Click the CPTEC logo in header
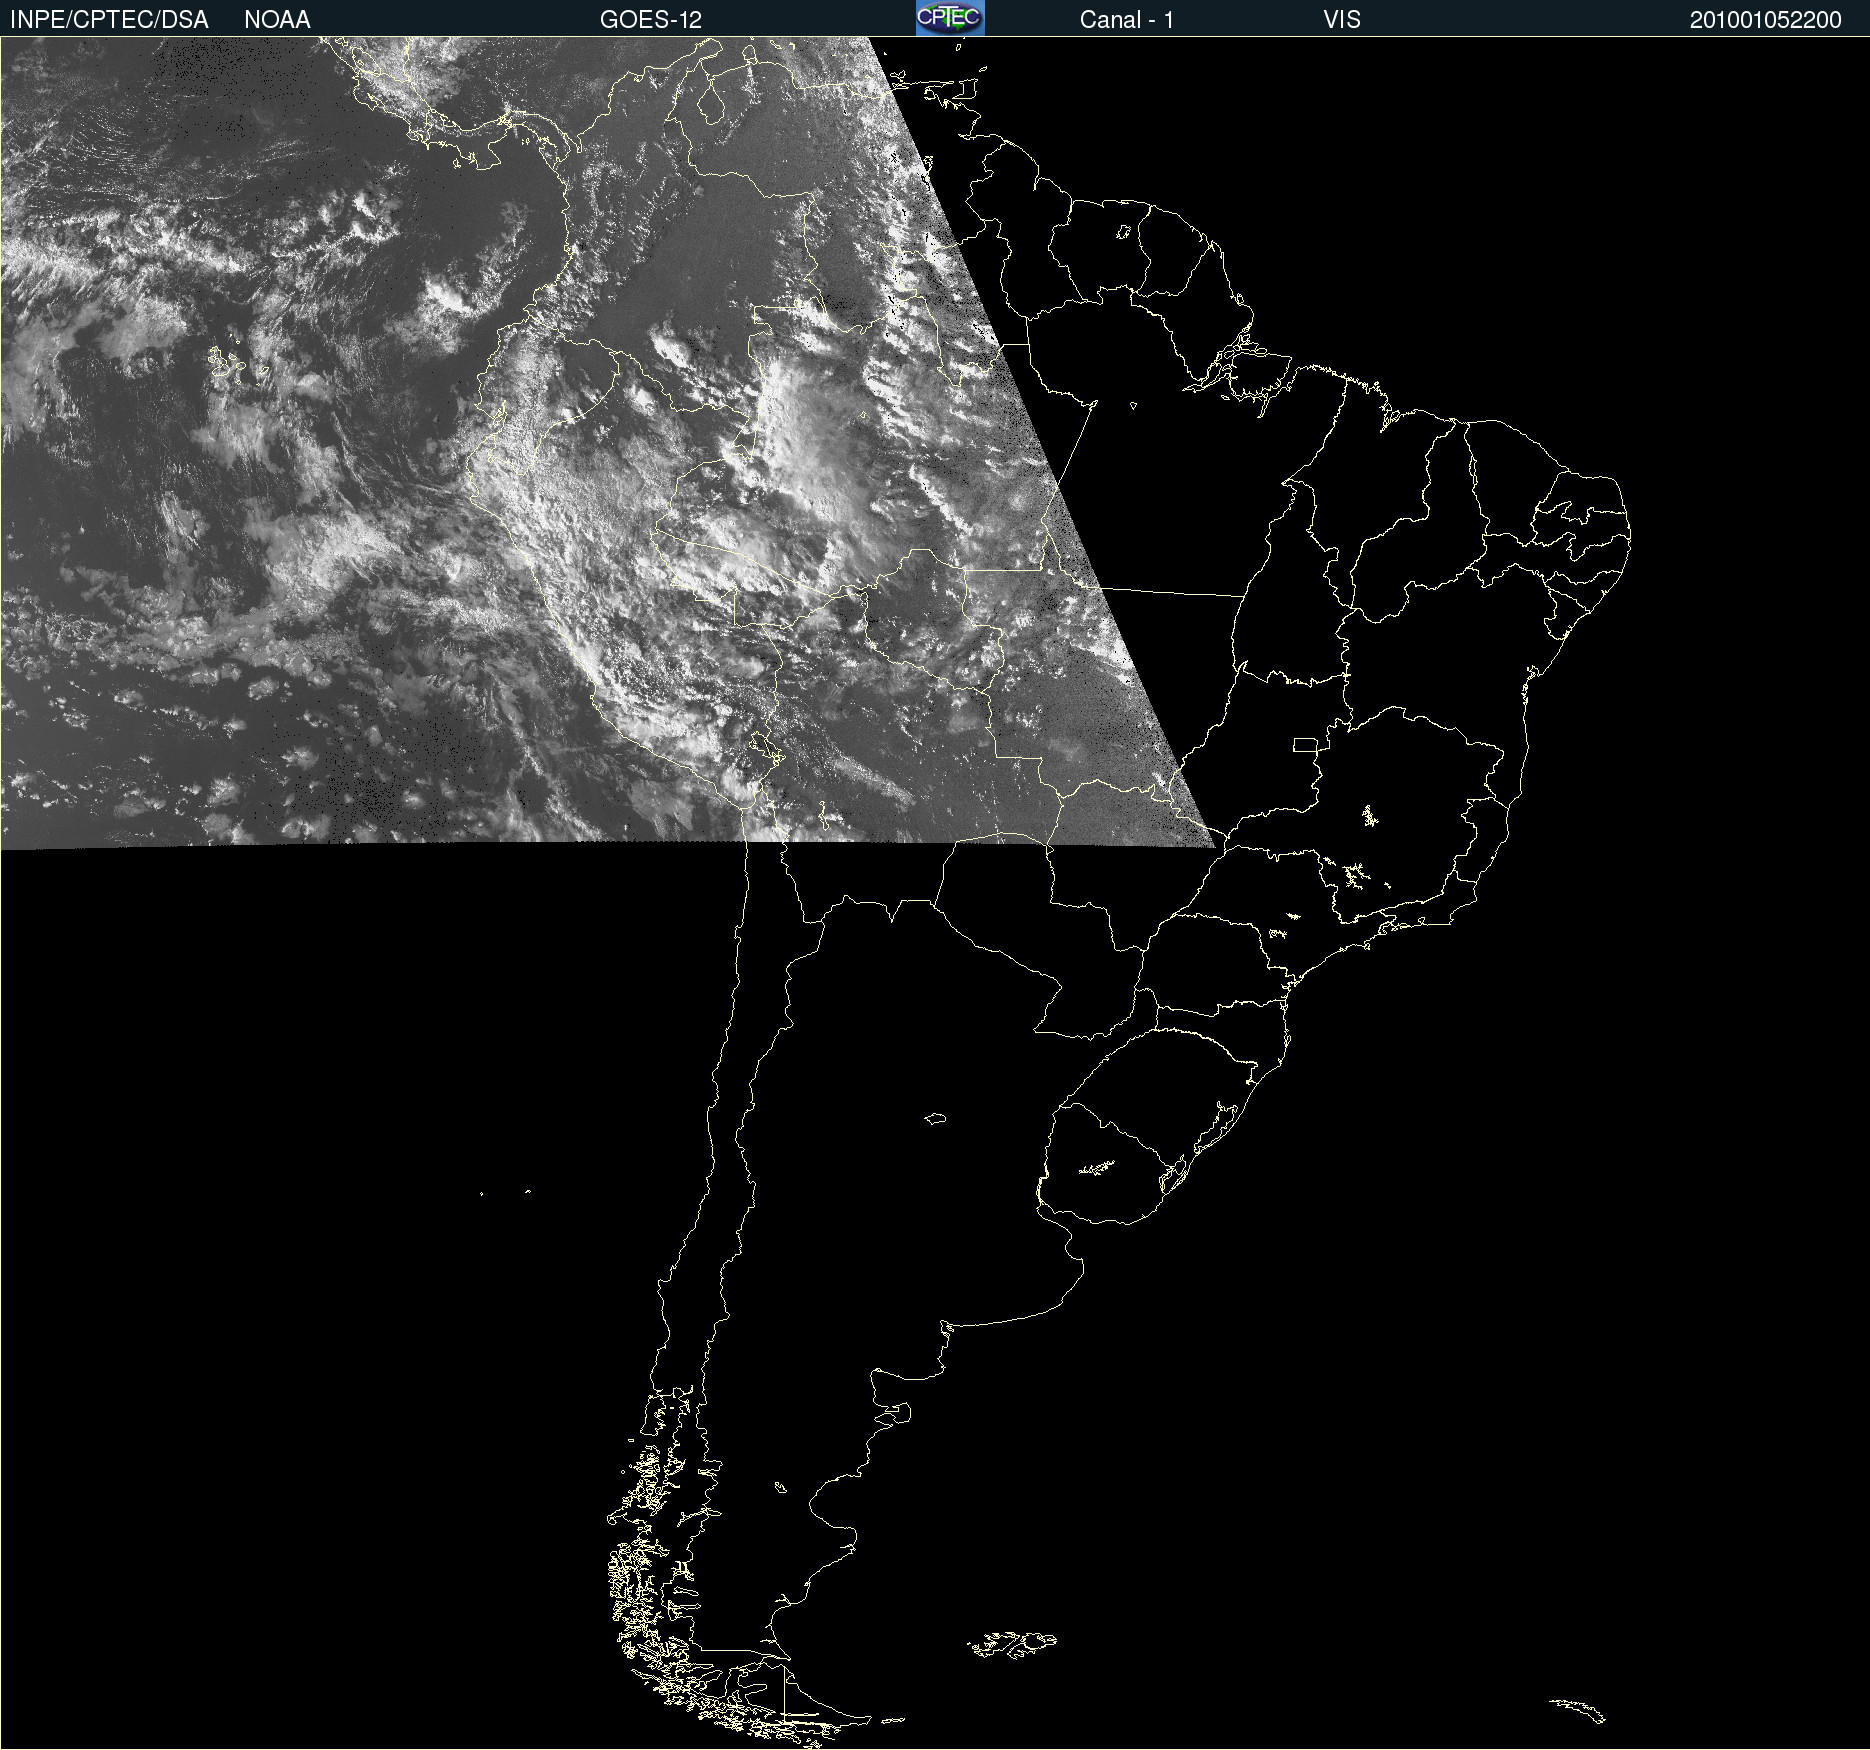Screen dimensions: 1870x1750 pyautogui.click(x=950, y=18)
